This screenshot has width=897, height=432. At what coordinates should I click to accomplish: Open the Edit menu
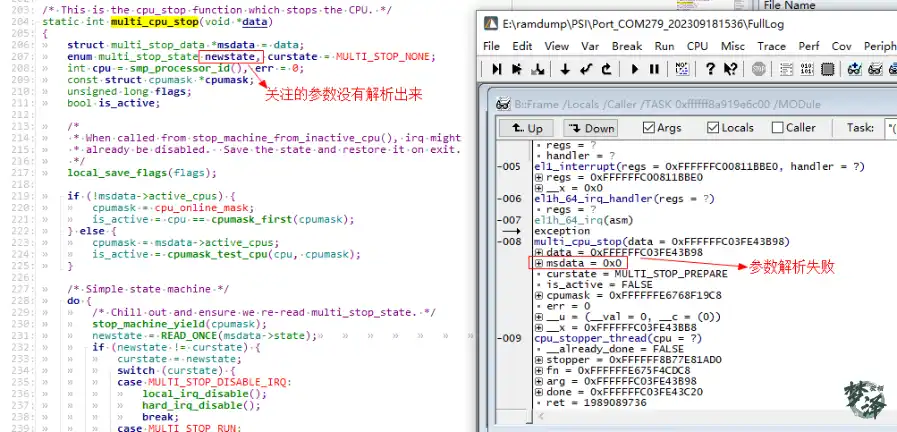click(x=522, y=46)
